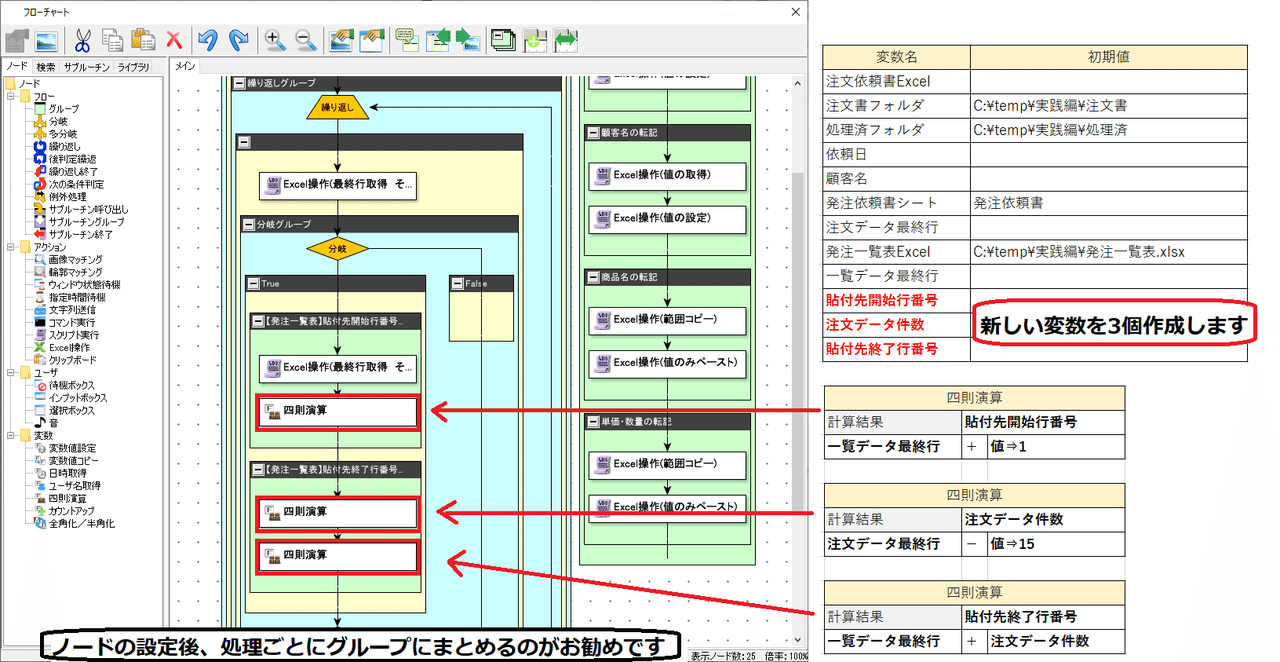This screenshot has width=1280, height=662.
Task: Click the blue redo arrow icon
Action: [x=238, y=40]
